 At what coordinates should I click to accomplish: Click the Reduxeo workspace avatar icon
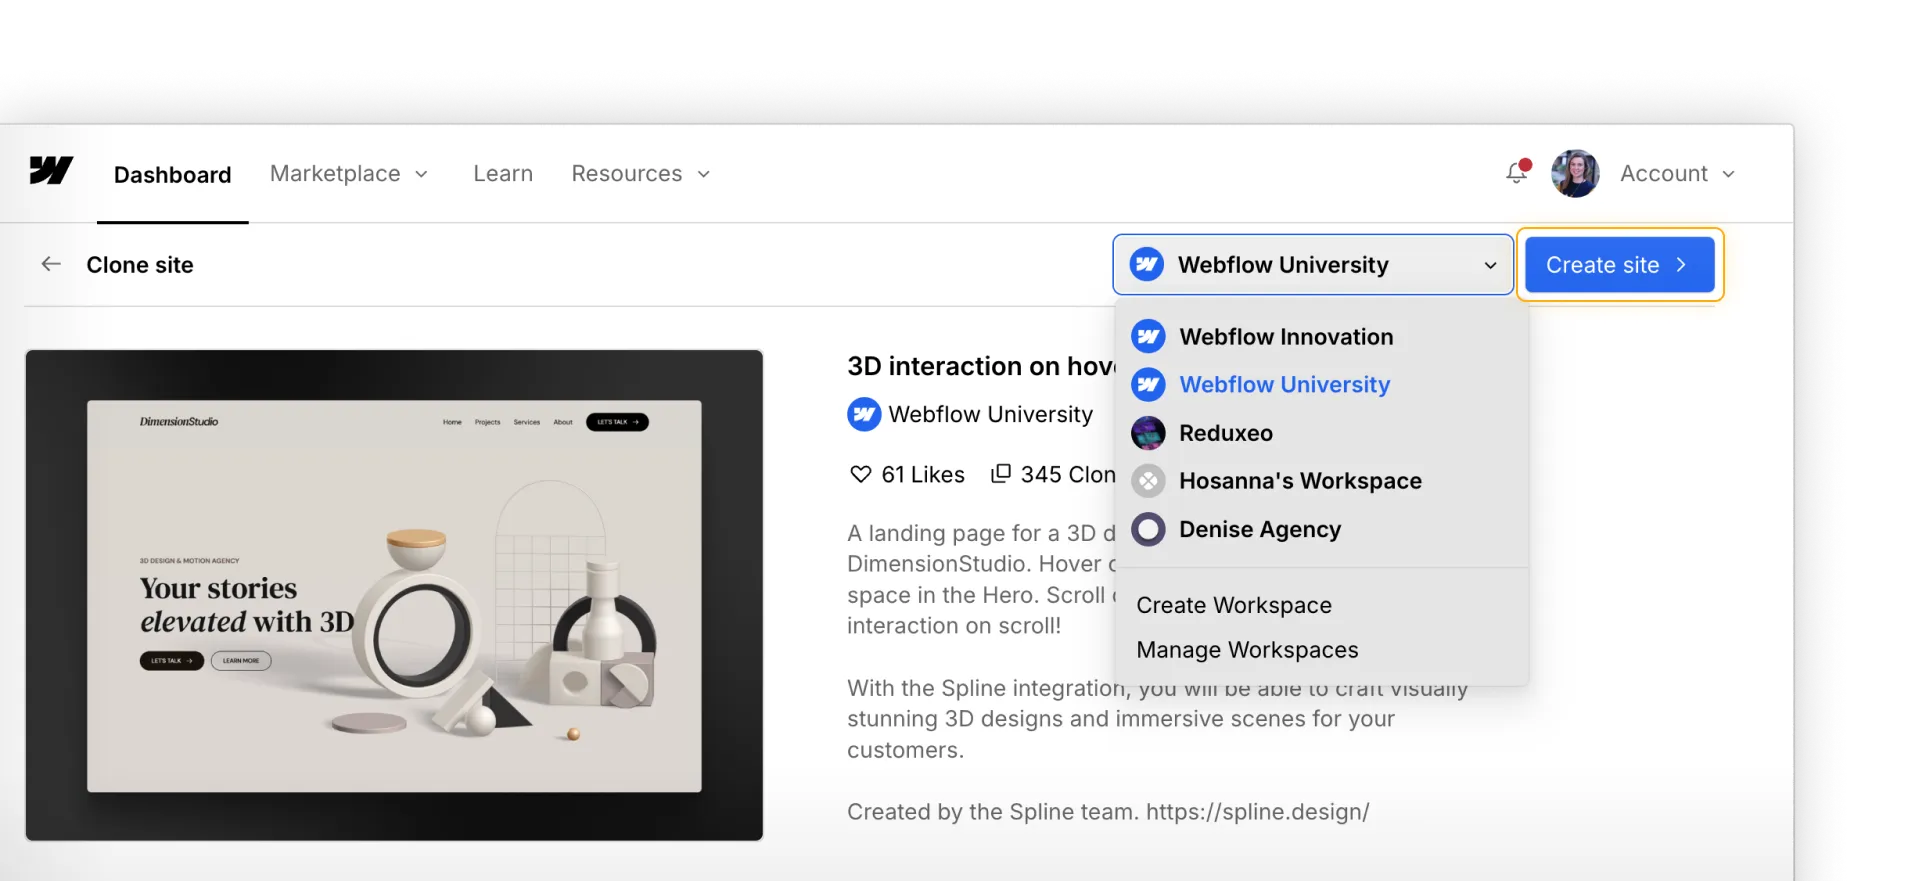[1148, 433]
